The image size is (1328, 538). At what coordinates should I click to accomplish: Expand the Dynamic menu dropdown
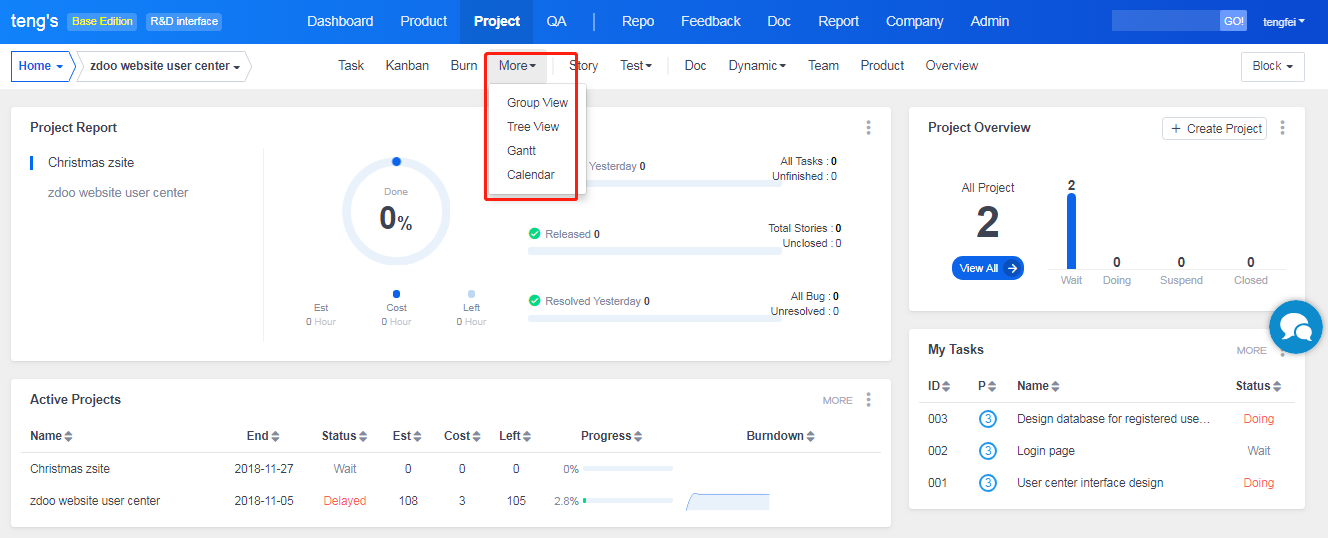[756, 66]
